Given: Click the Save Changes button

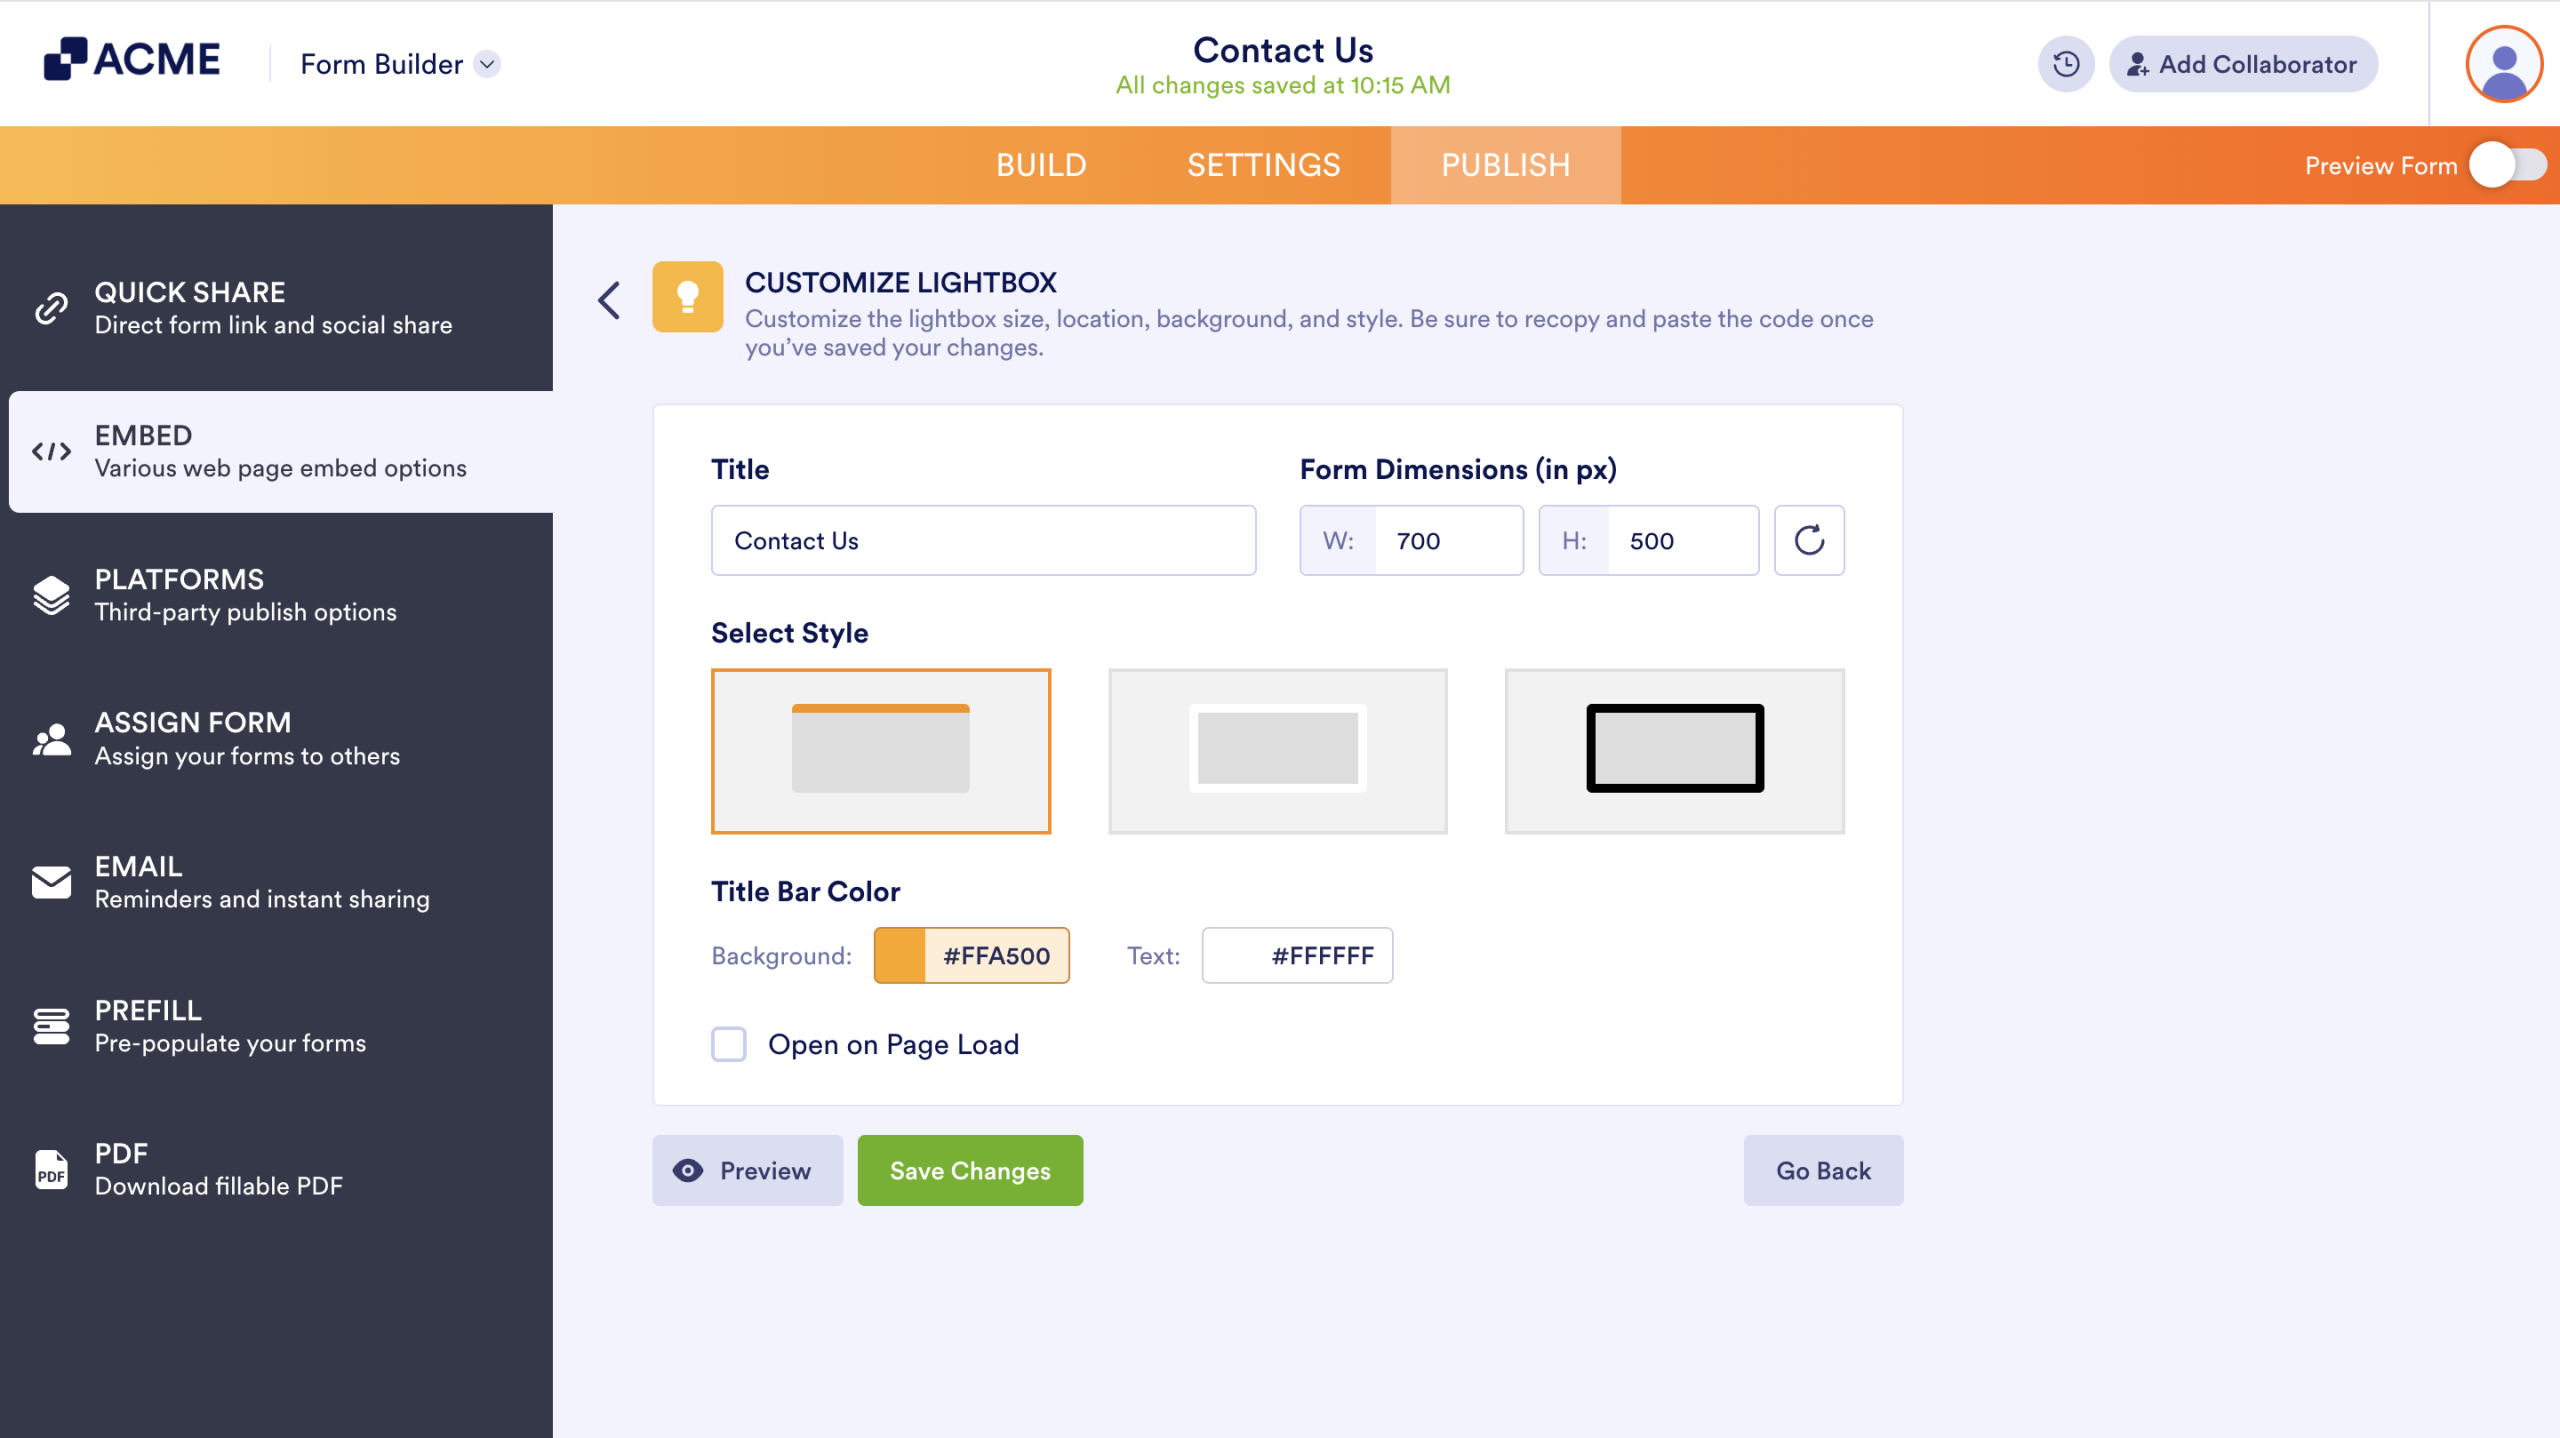Looking at the screenshot, I should (969, 1170).
